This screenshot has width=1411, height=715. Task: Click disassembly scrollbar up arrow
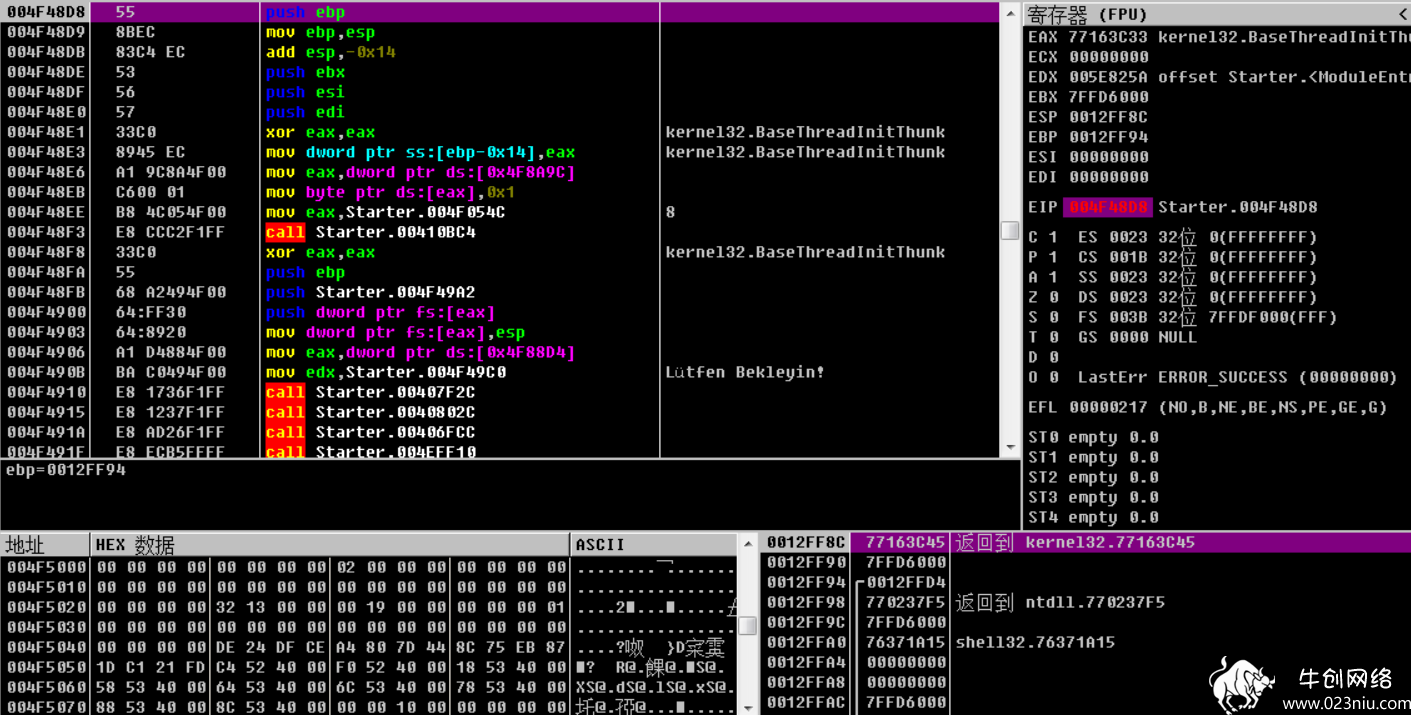coord(1010,13)
